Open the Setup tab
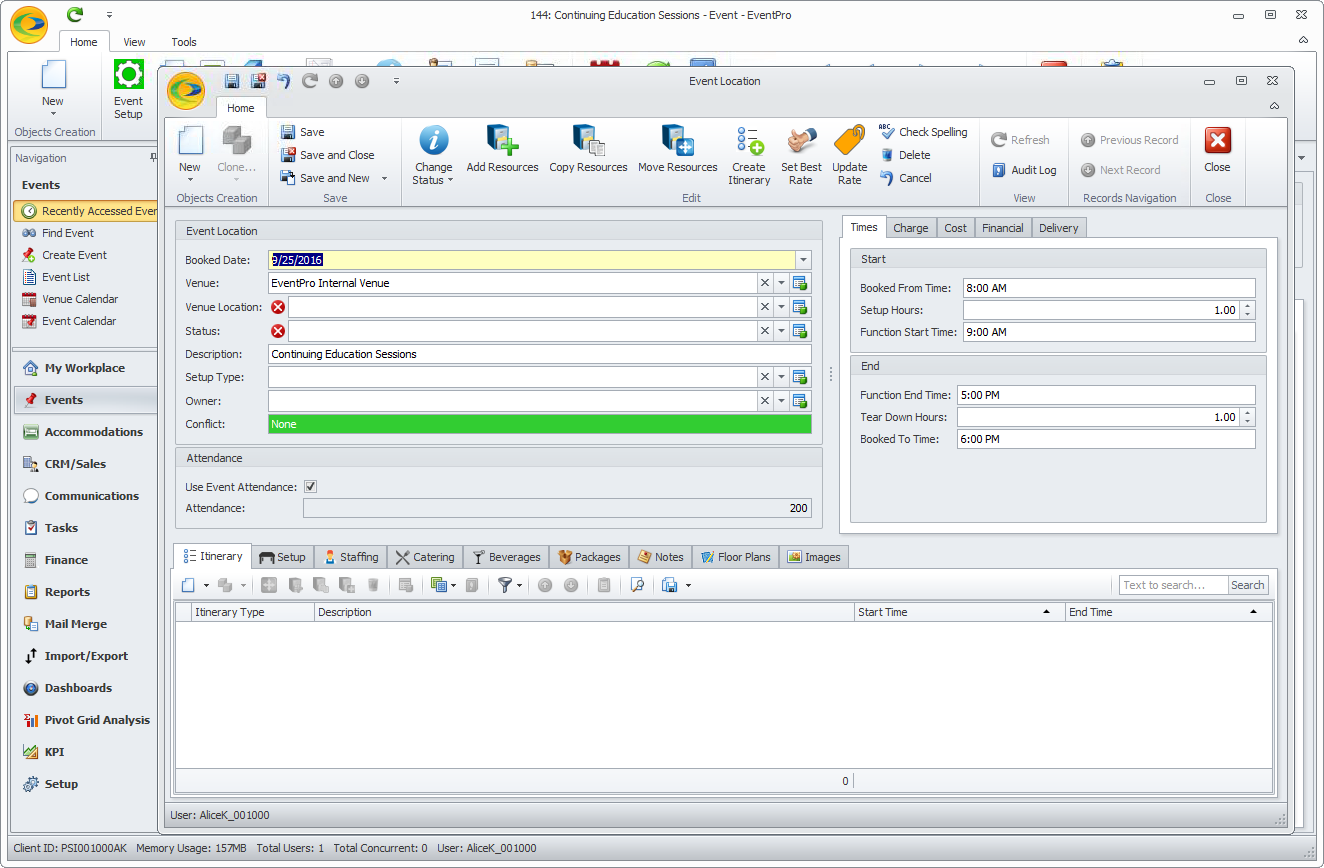 pyautogui.click(x=282, y=557)
